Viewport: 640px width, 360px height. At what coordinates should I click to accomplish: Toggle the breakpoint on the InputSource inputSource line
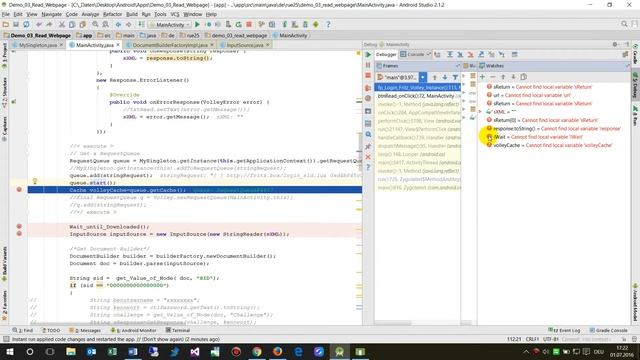[x=19, y=233]
